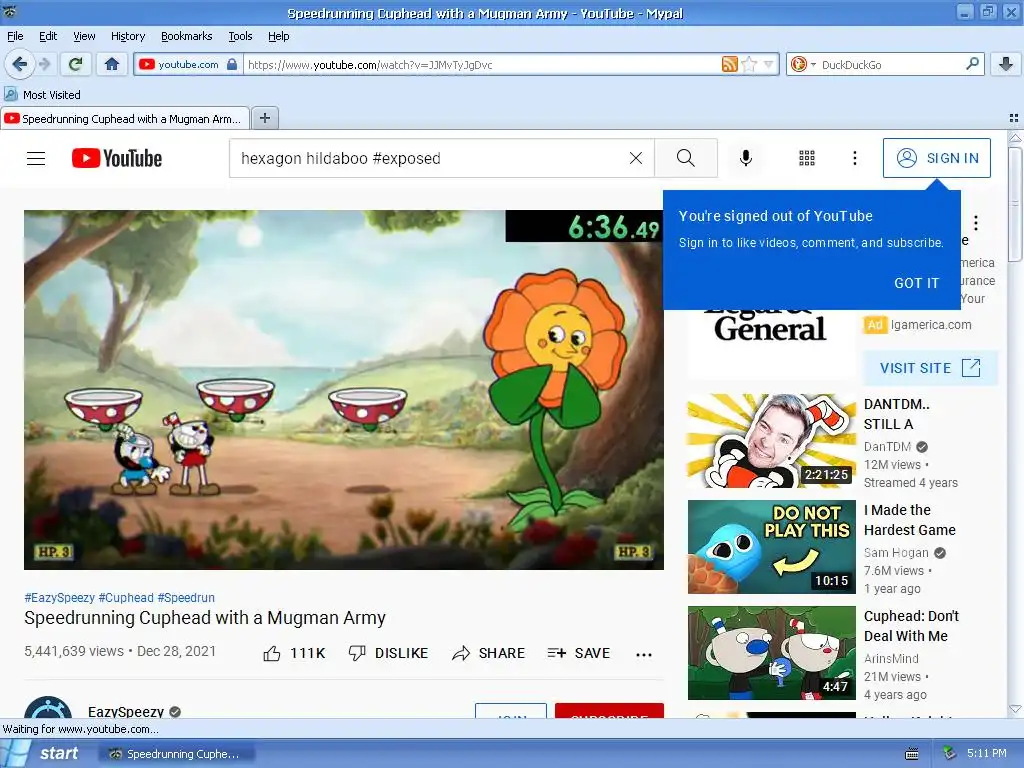1024x768 pixels.
Task: Open the #Speedrun hashtag link
Action: tap(186, 598)
